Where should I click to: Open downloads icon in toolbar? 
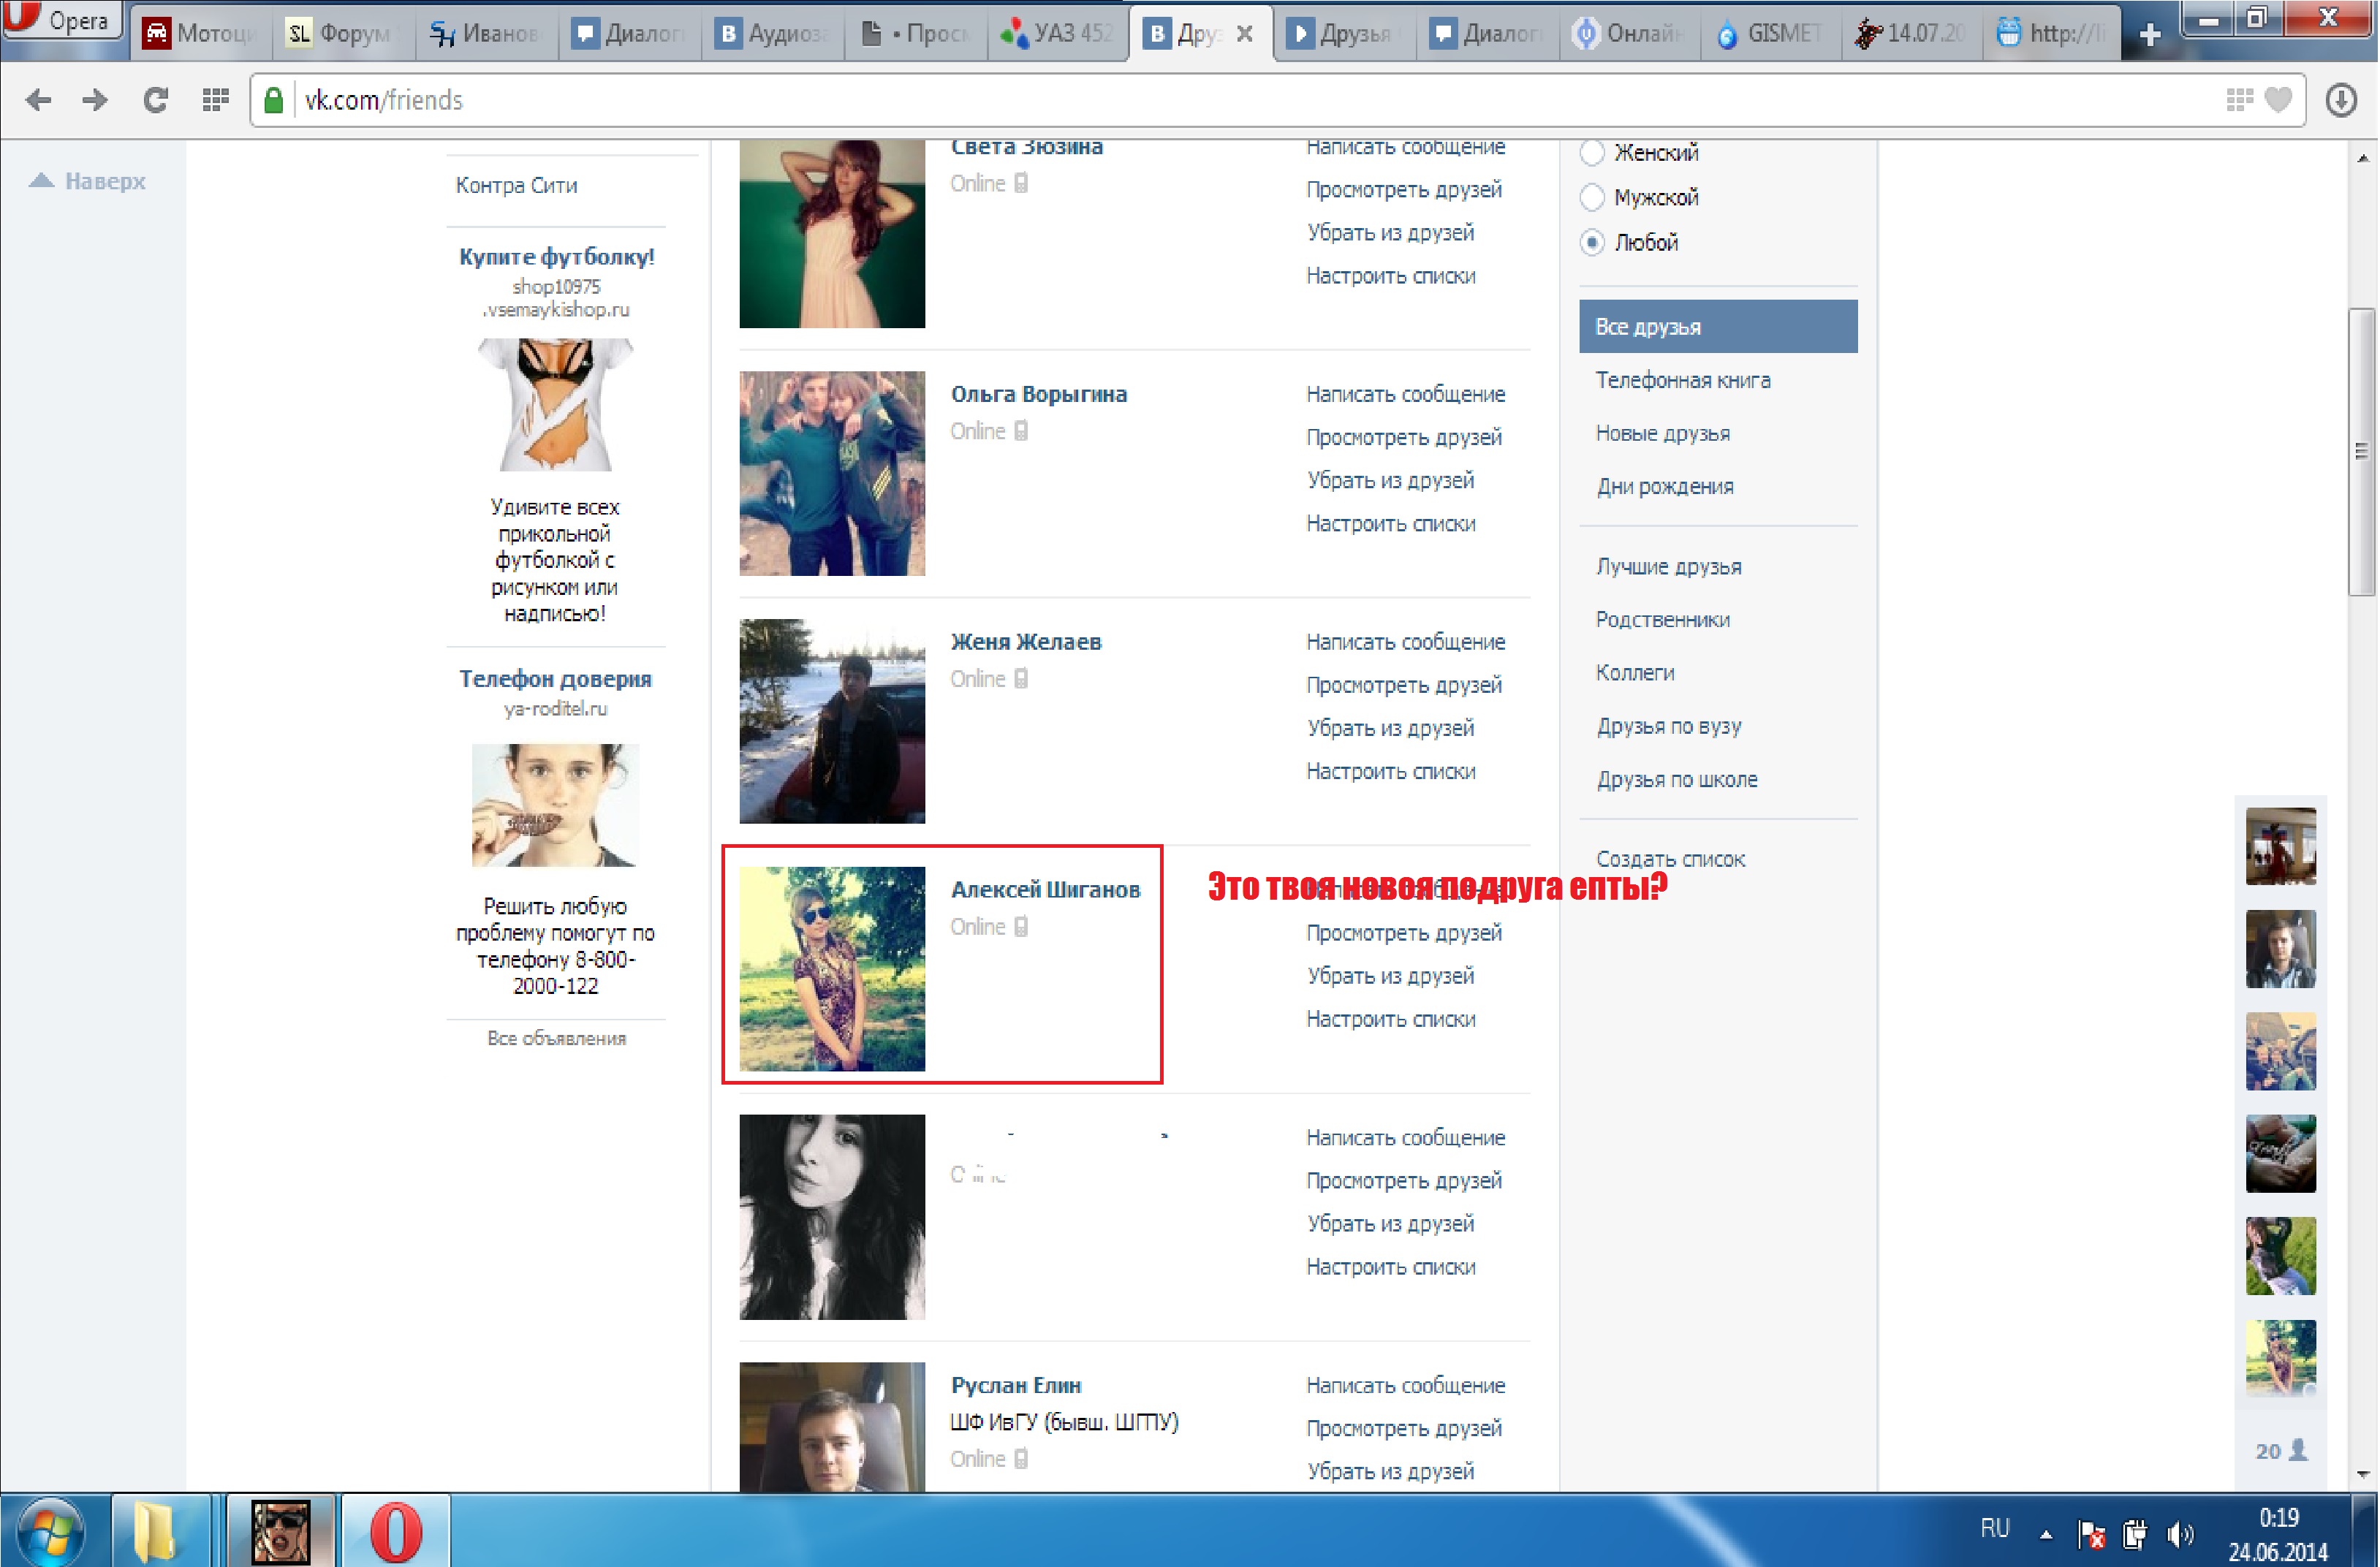coord(2340,100)
